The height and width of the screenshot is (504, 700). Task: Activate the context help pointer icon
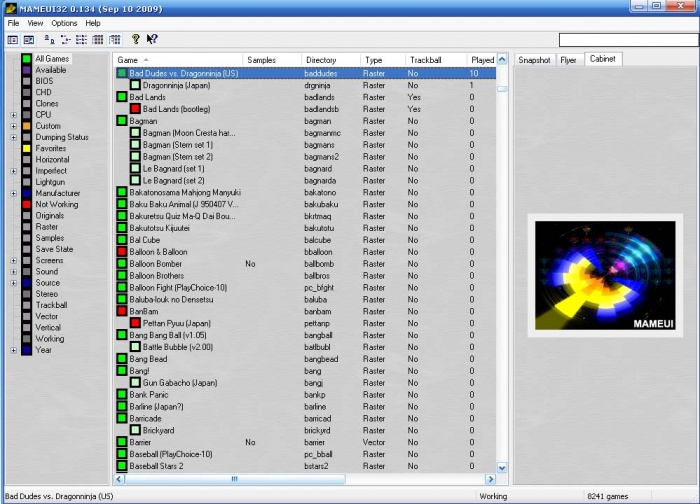152,39
